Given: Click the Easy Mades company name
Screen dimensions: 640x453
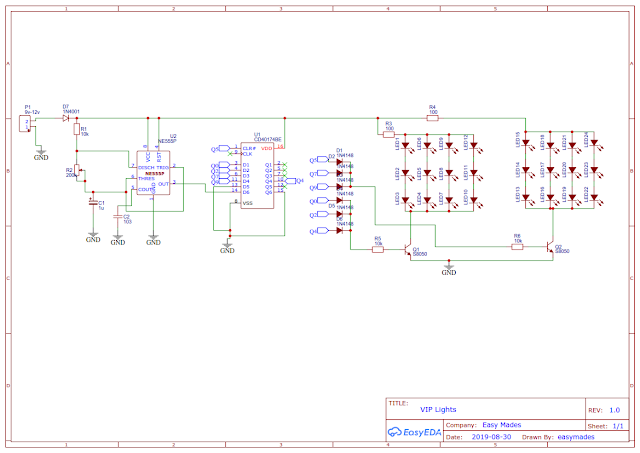Looking at the screenshot, I should 502,425.
